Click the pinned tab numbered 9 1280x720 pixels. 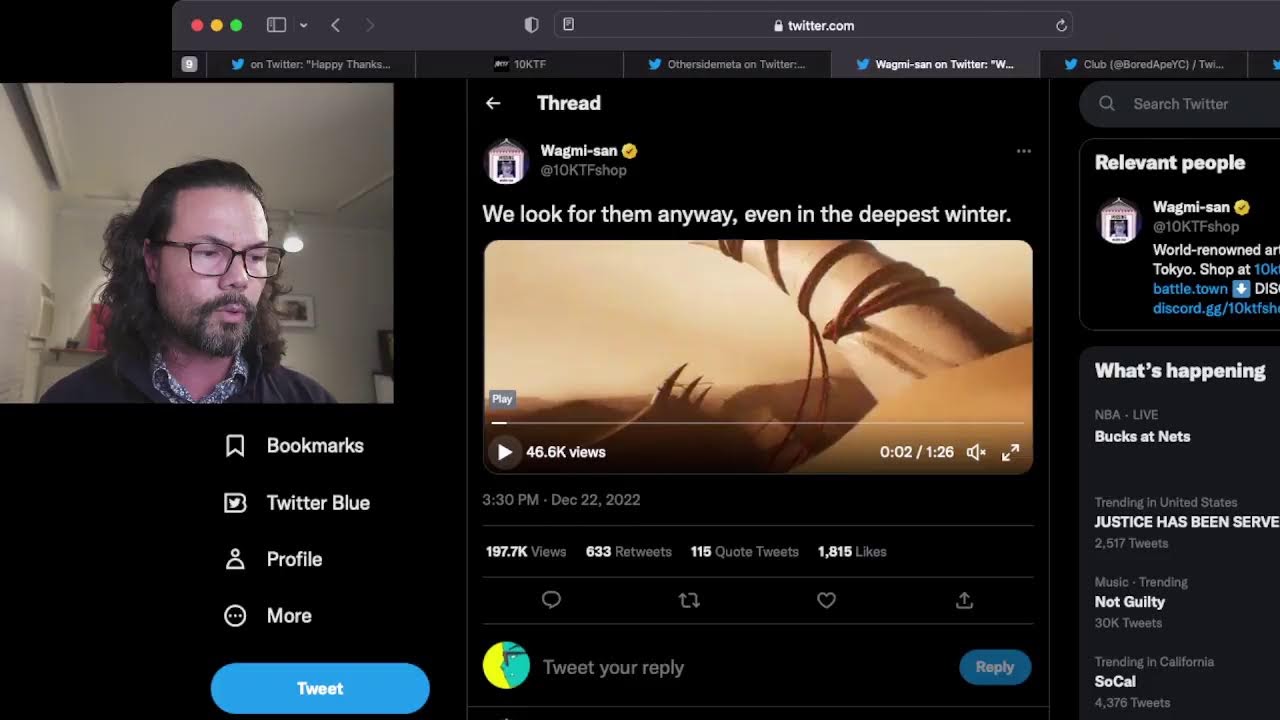click(189, 64)
